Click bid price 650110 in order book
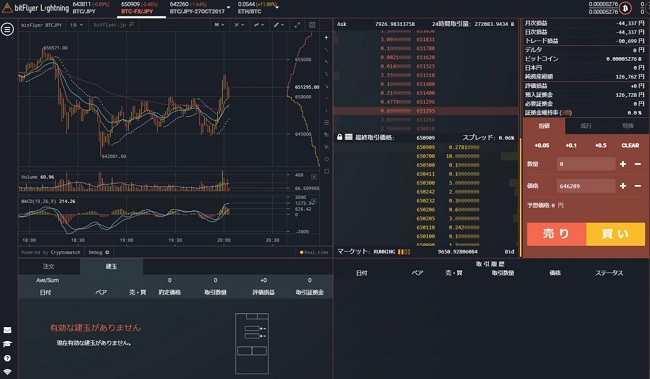 [x=425, y=227]
